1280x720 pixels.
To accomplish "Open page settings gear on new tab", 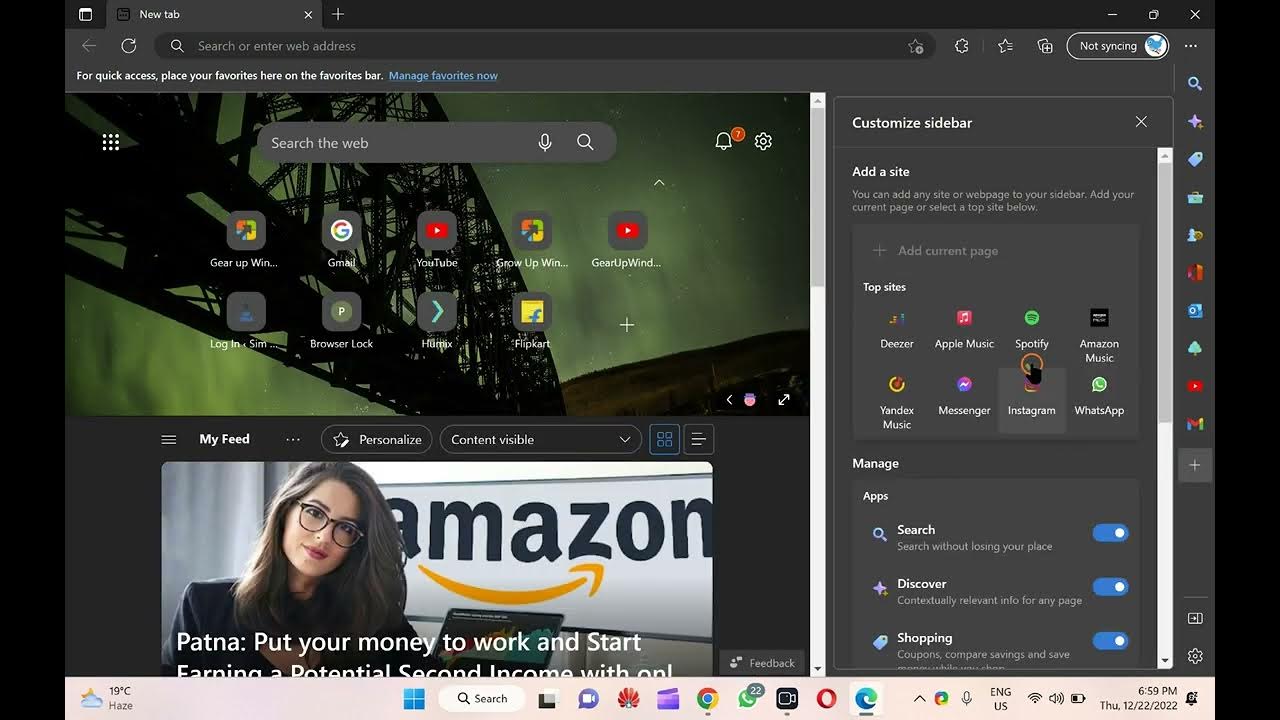I will point(763,142).
